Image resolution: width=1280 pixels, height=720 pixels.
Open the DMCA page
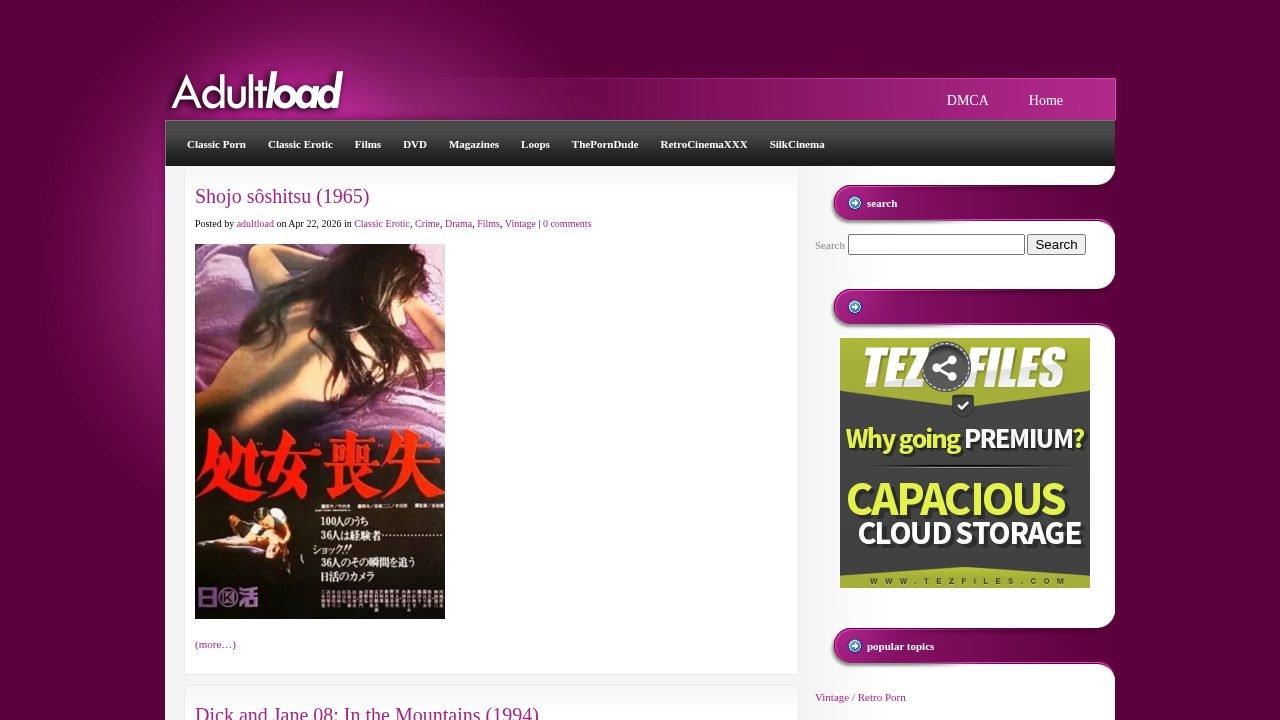click(968, 100)
